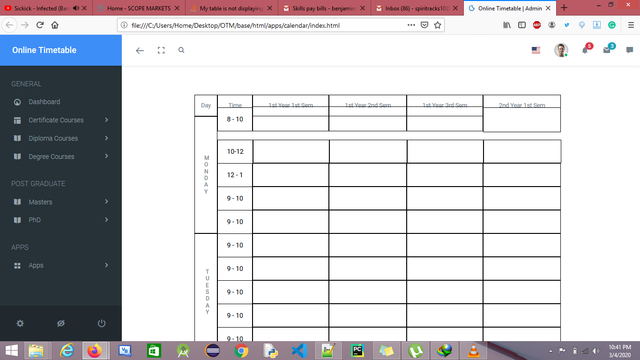The height and width of the screenshot is (360, 640).
Task: Open Visual Studio Code from taskbar
Action: coord(299,351)
